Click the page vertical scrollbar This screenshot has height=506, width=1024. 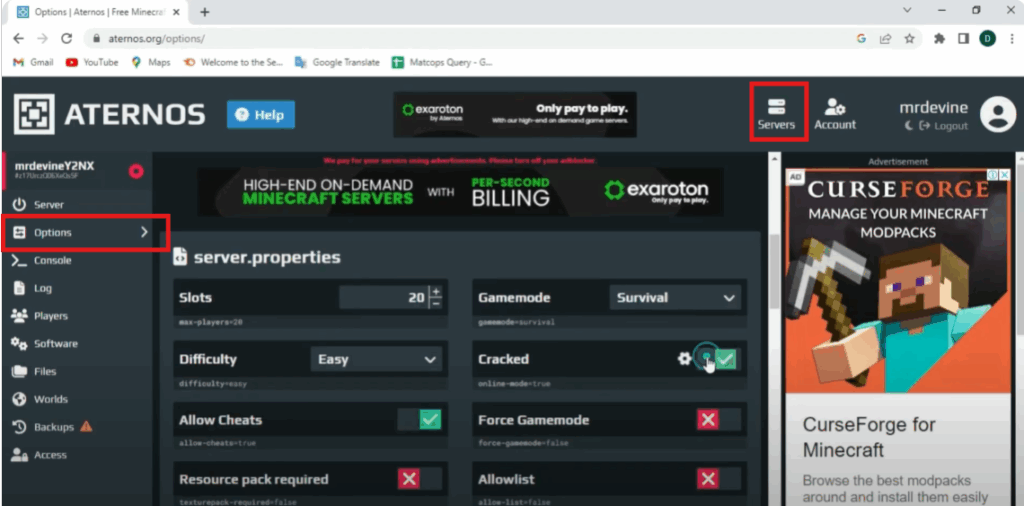pyautogui.click(x=775, y=271)
